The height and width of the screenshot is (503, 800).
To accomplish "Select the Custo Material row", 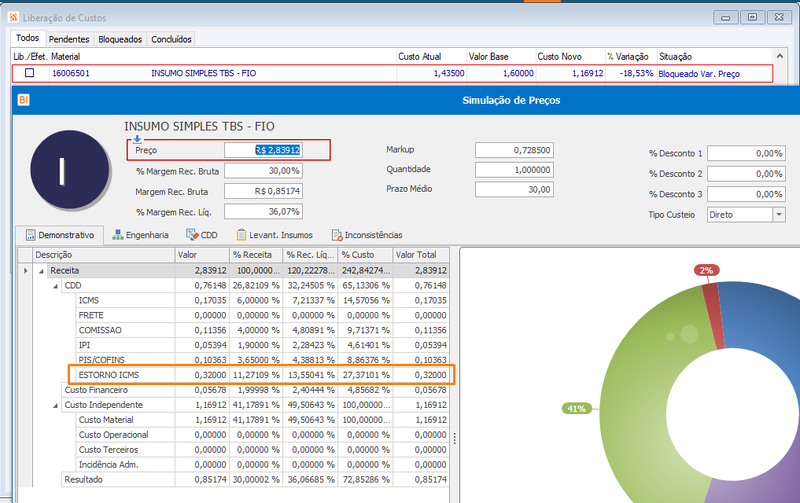I will pos(261,420).
